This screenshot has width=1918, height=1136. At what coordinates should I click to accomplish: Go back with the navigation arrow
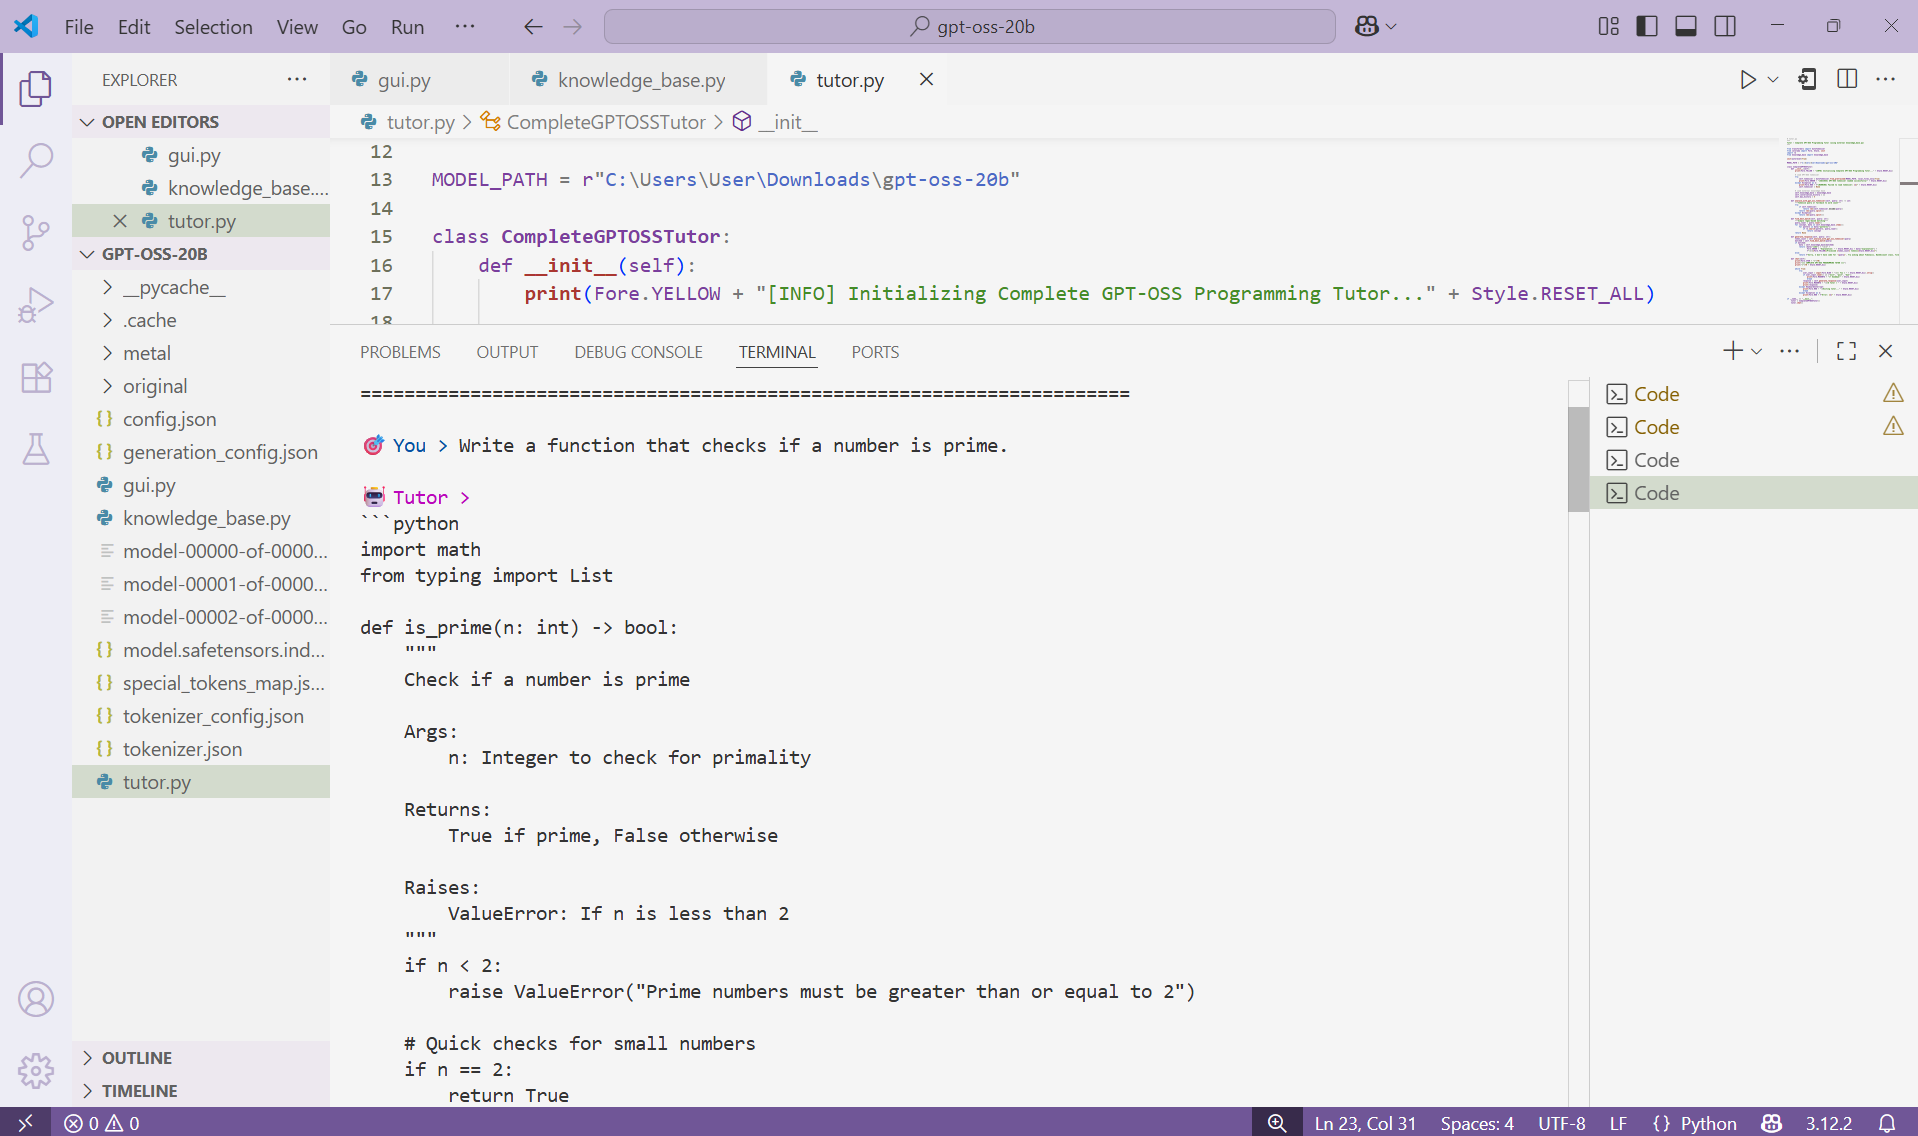(533, 27)
